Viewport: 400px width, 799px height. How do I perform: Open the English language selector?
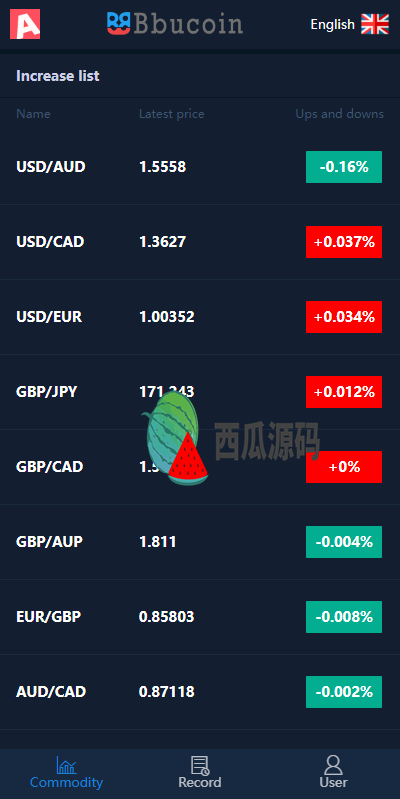332,24
